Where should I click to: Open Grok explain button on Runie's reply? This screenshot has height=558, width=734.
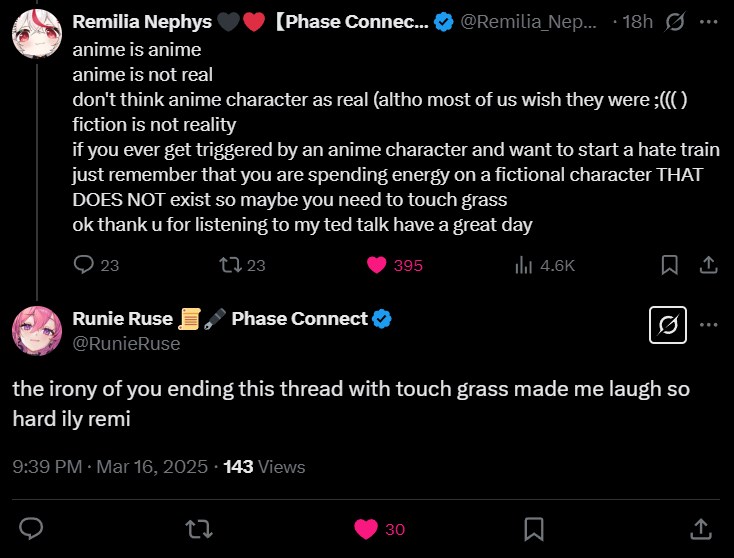(666, 326)
